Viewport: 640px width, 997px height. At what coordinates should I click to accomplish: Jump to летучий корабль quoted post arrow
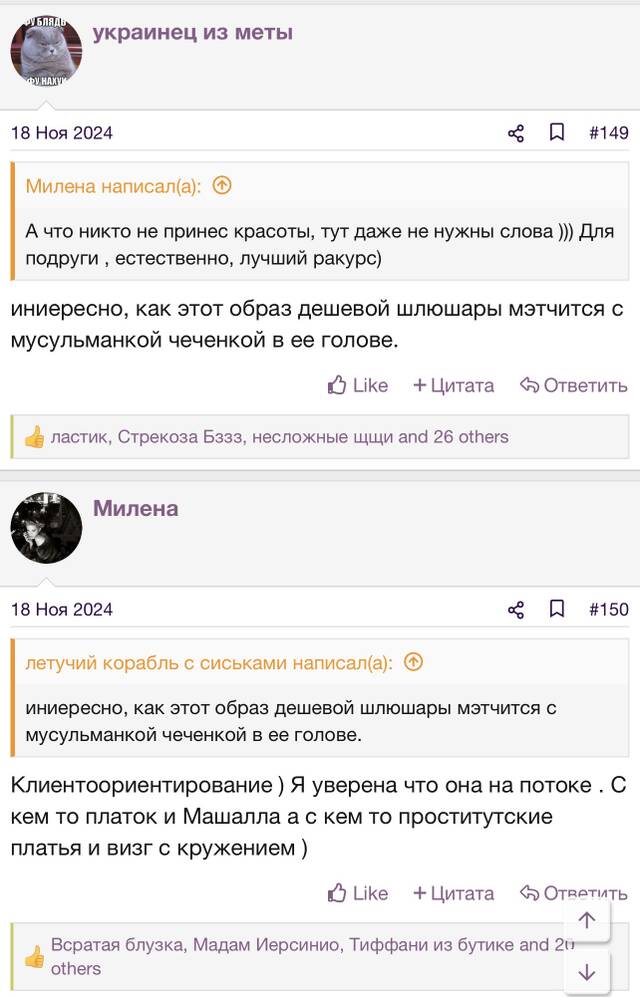point(414,663)
